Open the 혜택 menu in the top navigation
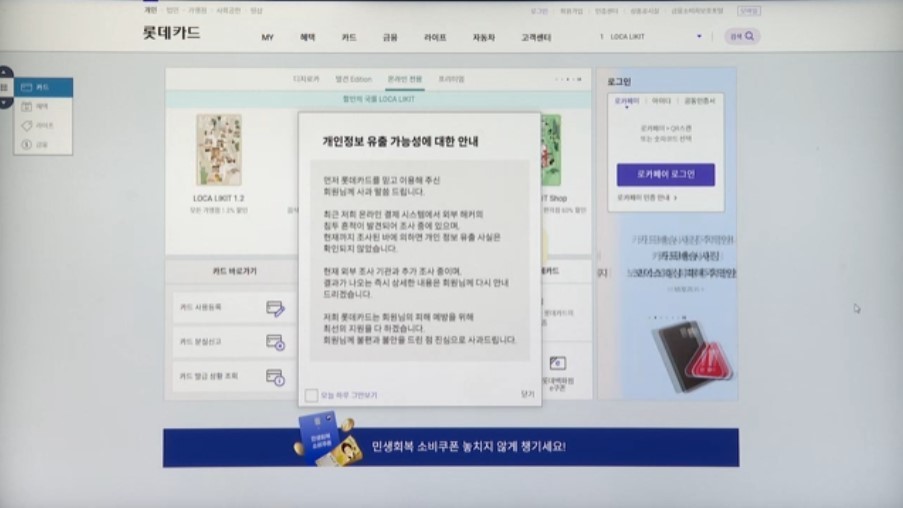Image resolution: width=903 pixels, height=508 pixels. (307, 38)
